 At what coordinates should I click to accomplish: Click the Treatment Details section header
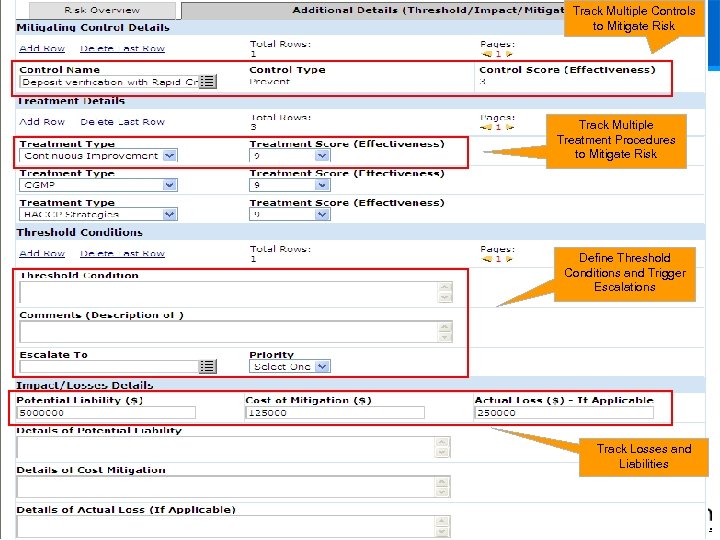pyautogui.click(x=71, y=101)
